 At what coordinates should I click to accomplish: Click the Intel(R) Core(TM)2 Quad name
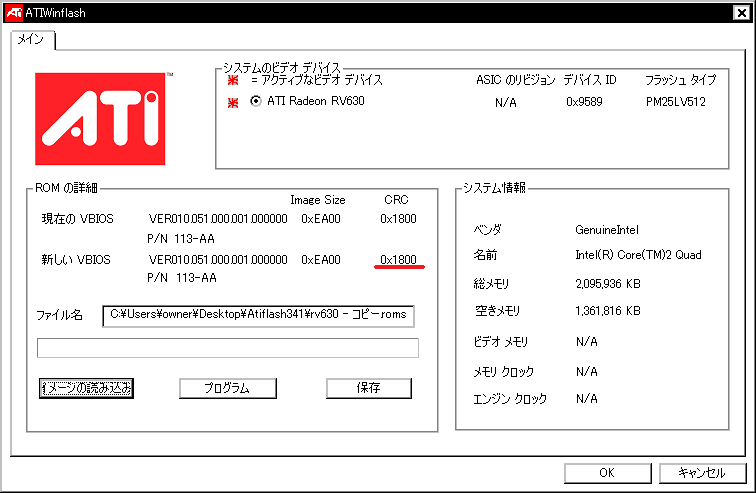638,255
